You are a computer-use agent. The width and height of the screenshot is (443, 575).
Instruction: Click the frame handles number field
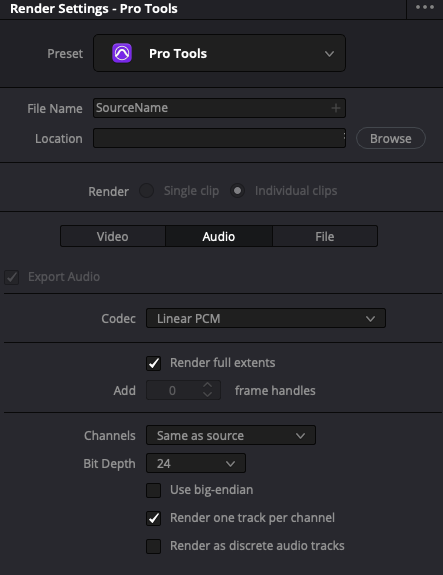(183, 390)
